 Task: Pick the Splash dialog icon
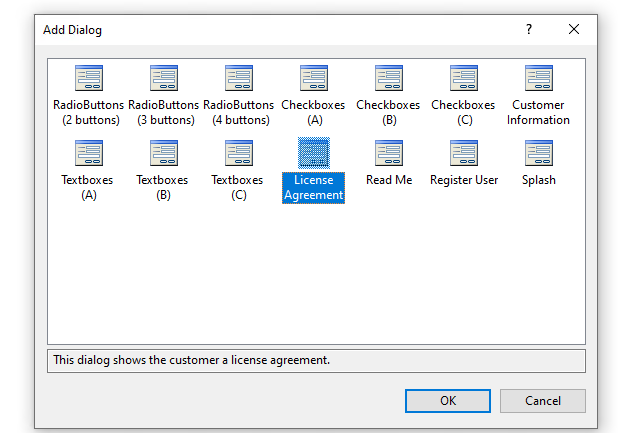[x=538, y=153]
